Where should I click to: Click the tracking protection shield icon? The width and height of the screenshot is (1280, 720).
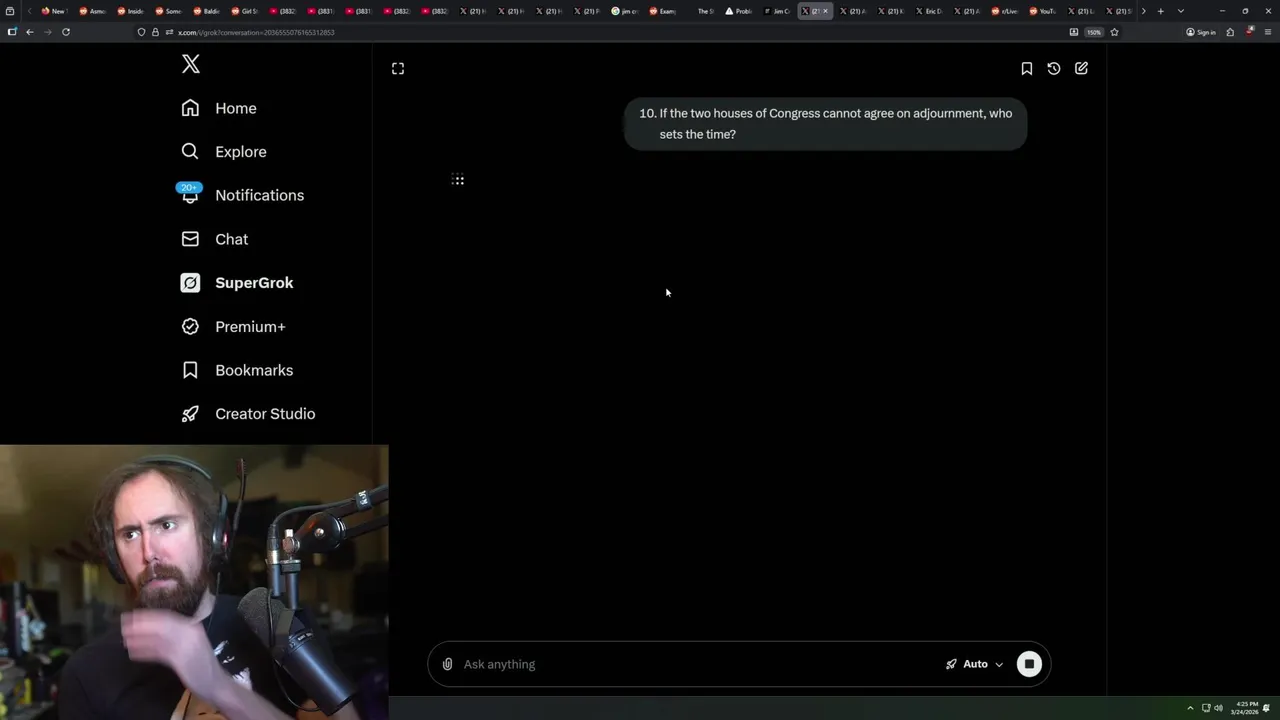142,32
